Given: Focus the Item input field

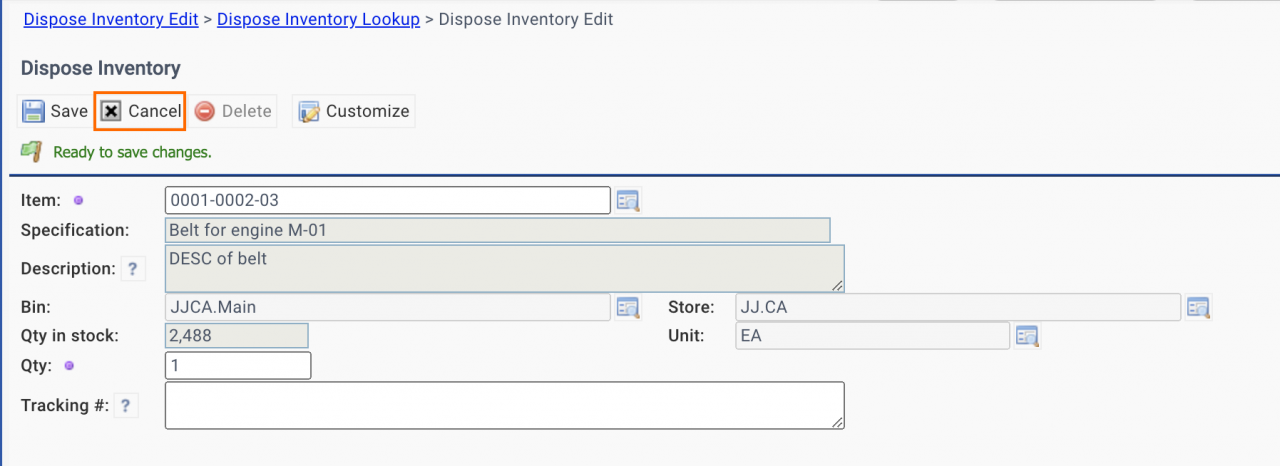Looking at the screenshot, I should [x=388, y=200].
